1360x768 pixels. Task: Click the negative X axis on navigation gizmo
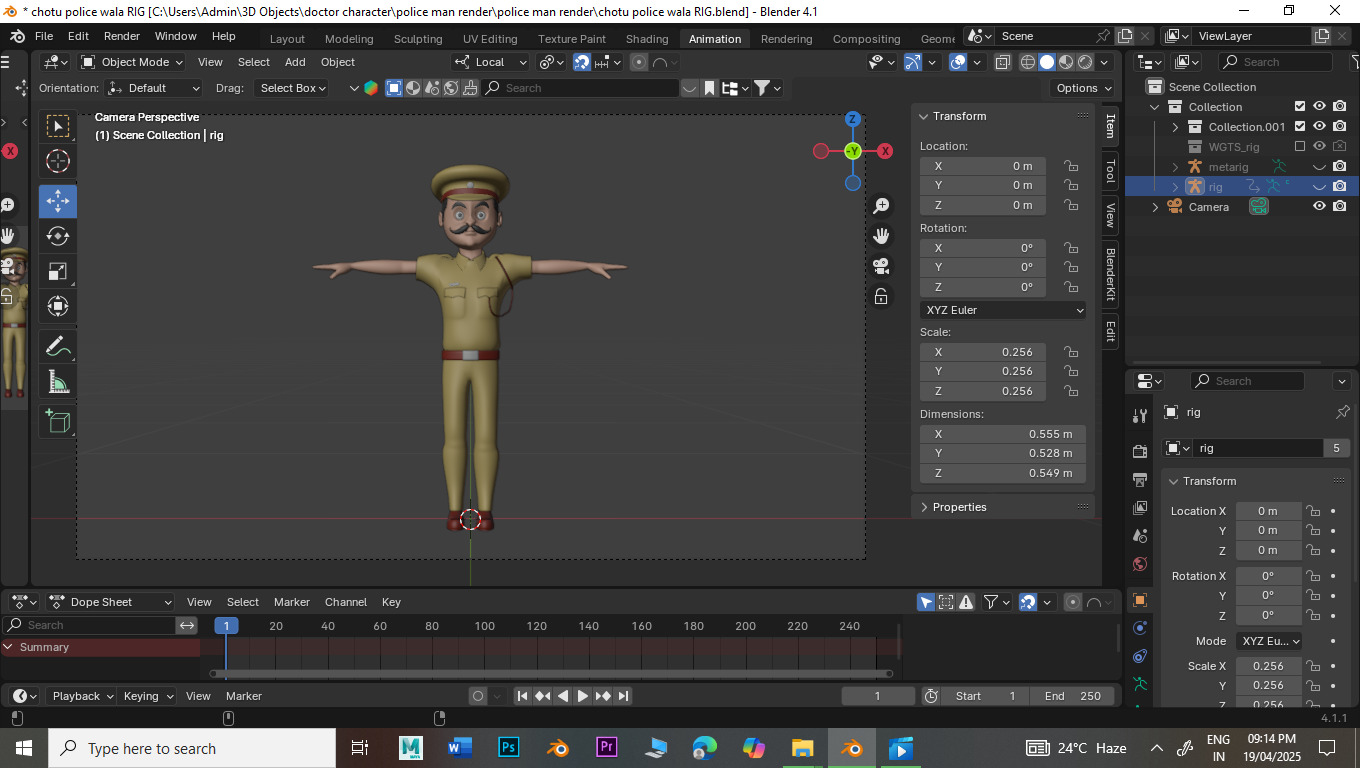(821, 151)
